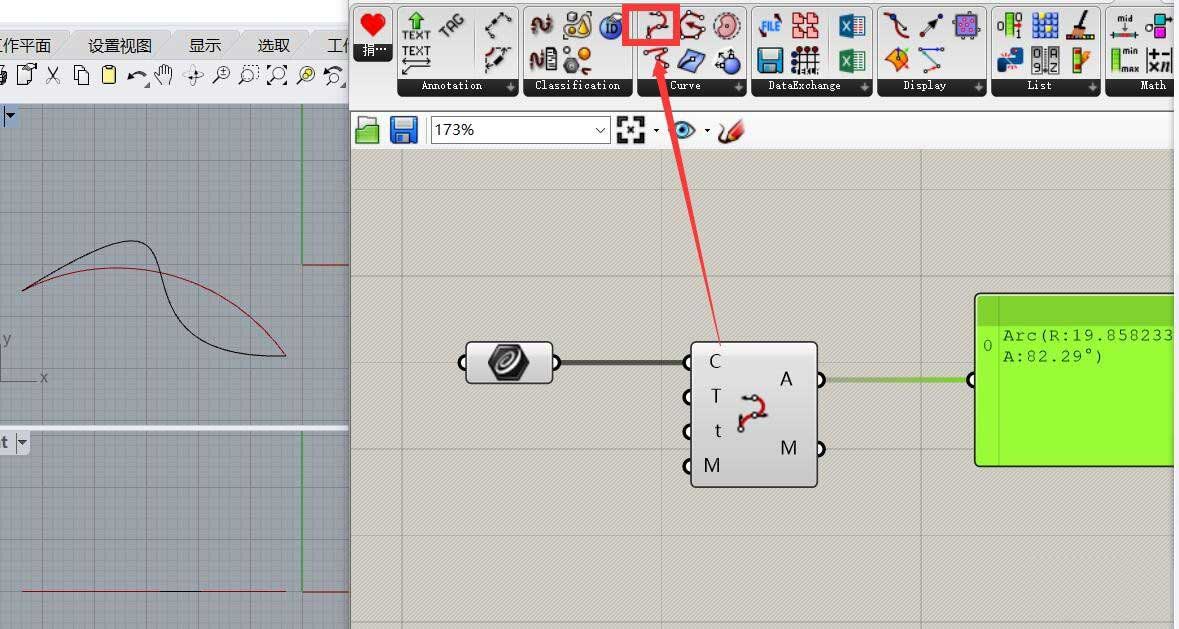This screenshot has width=1179, height=629.
Task: Click the broom Clean Tree icon in List panel
Action: pos(1080,25)
